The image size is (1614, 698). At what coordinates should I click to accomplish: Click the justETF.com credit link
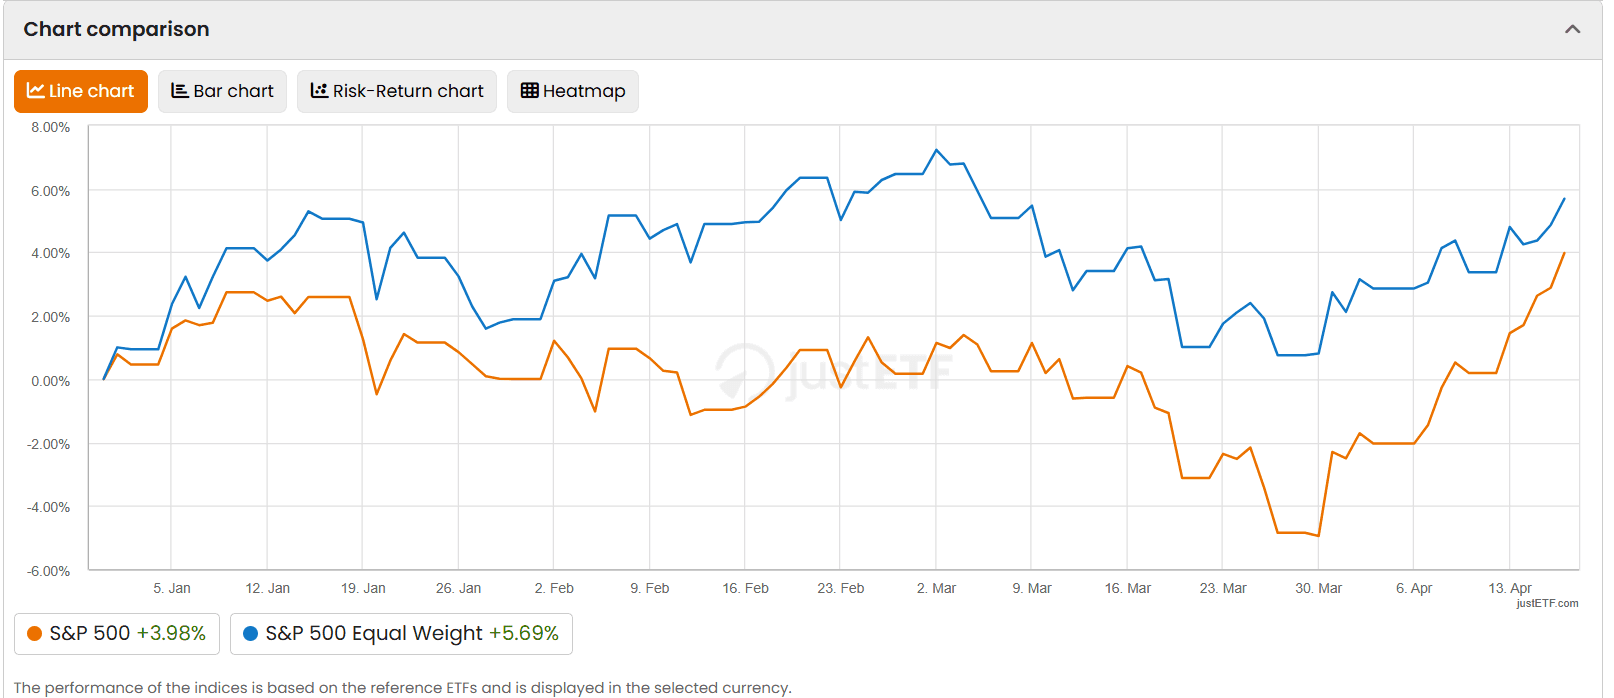pos(1547,603)
